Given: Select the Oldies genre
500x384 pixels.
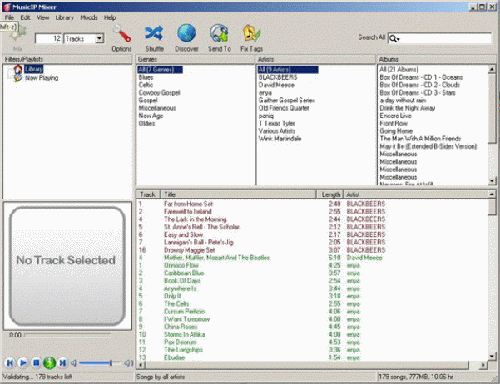Looking at the screenshot, I should click(147, 123).
